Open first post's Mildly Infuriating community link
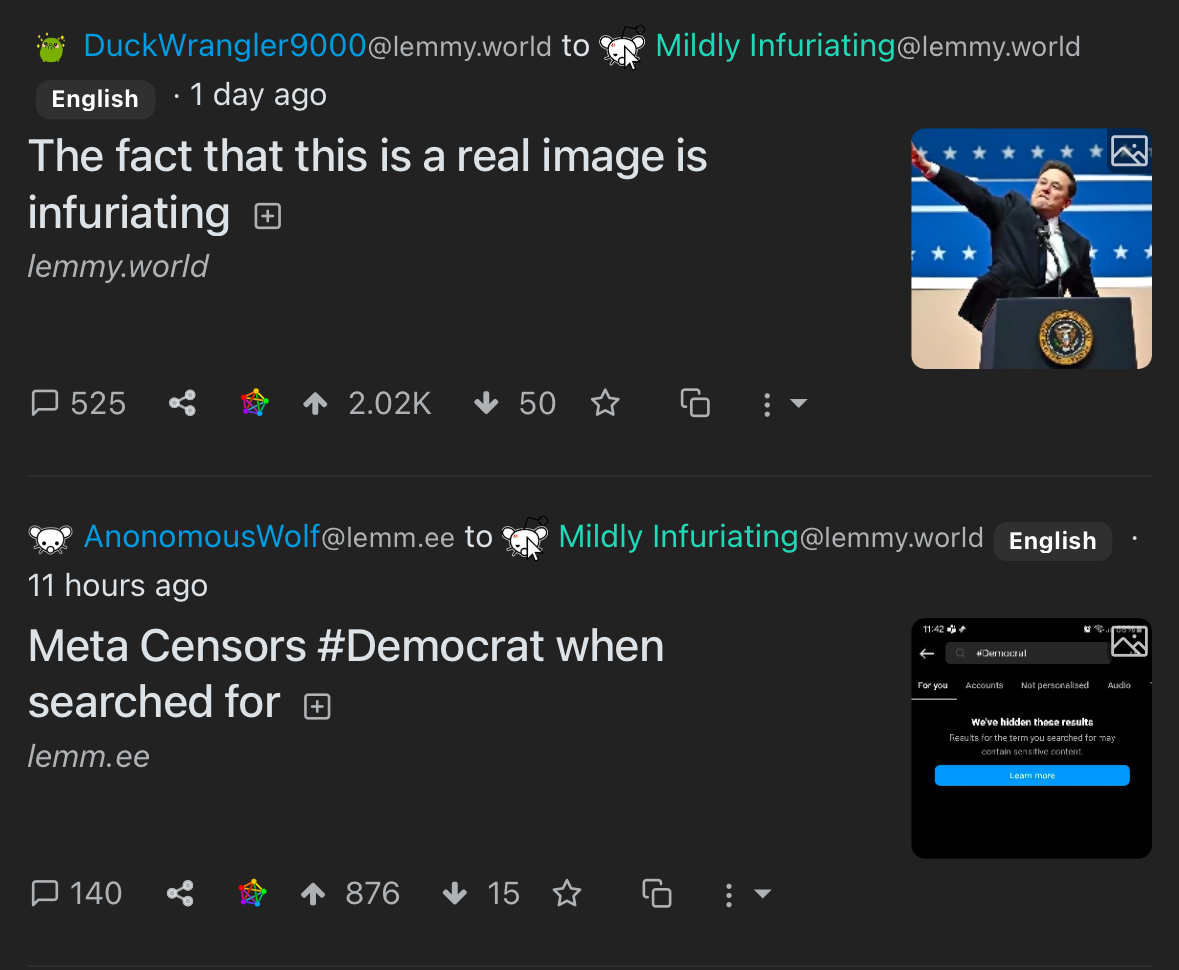Image resolution: width=1179 pixels, height=970 pixels. point(775,46)
